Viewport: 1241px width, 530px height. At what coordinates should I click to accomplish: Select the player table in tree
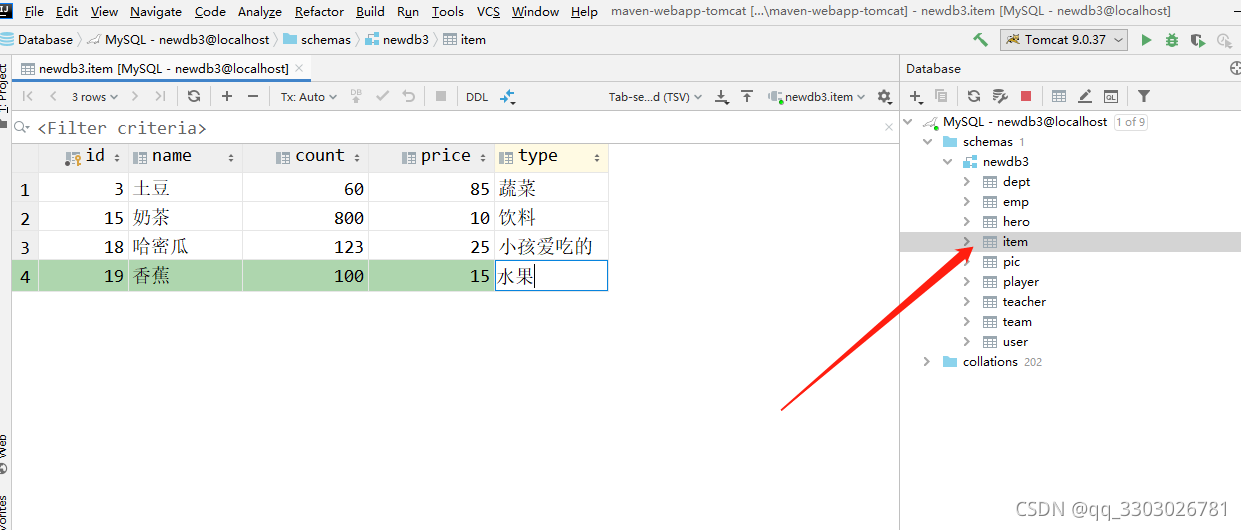point(1021,282)
